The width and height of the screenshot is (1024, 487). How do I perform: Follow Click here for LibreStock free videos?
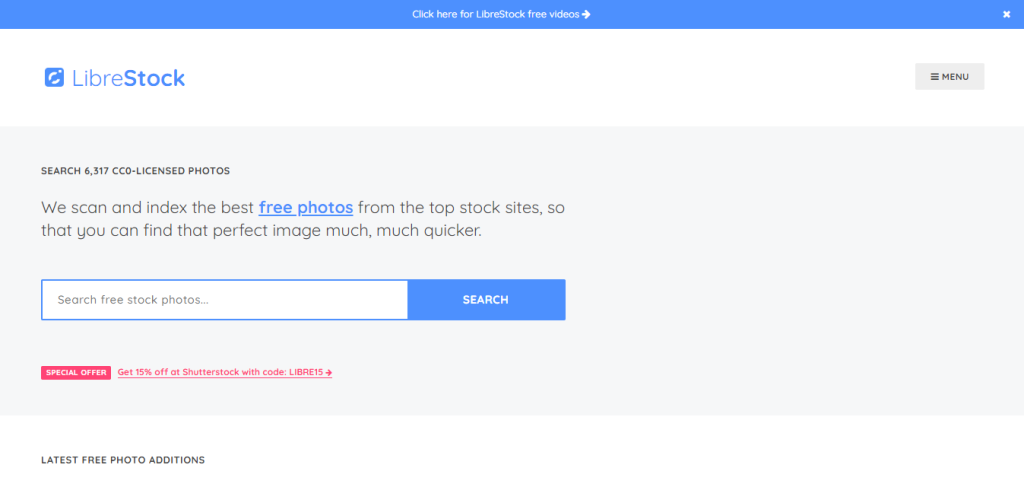pos(501,14)
